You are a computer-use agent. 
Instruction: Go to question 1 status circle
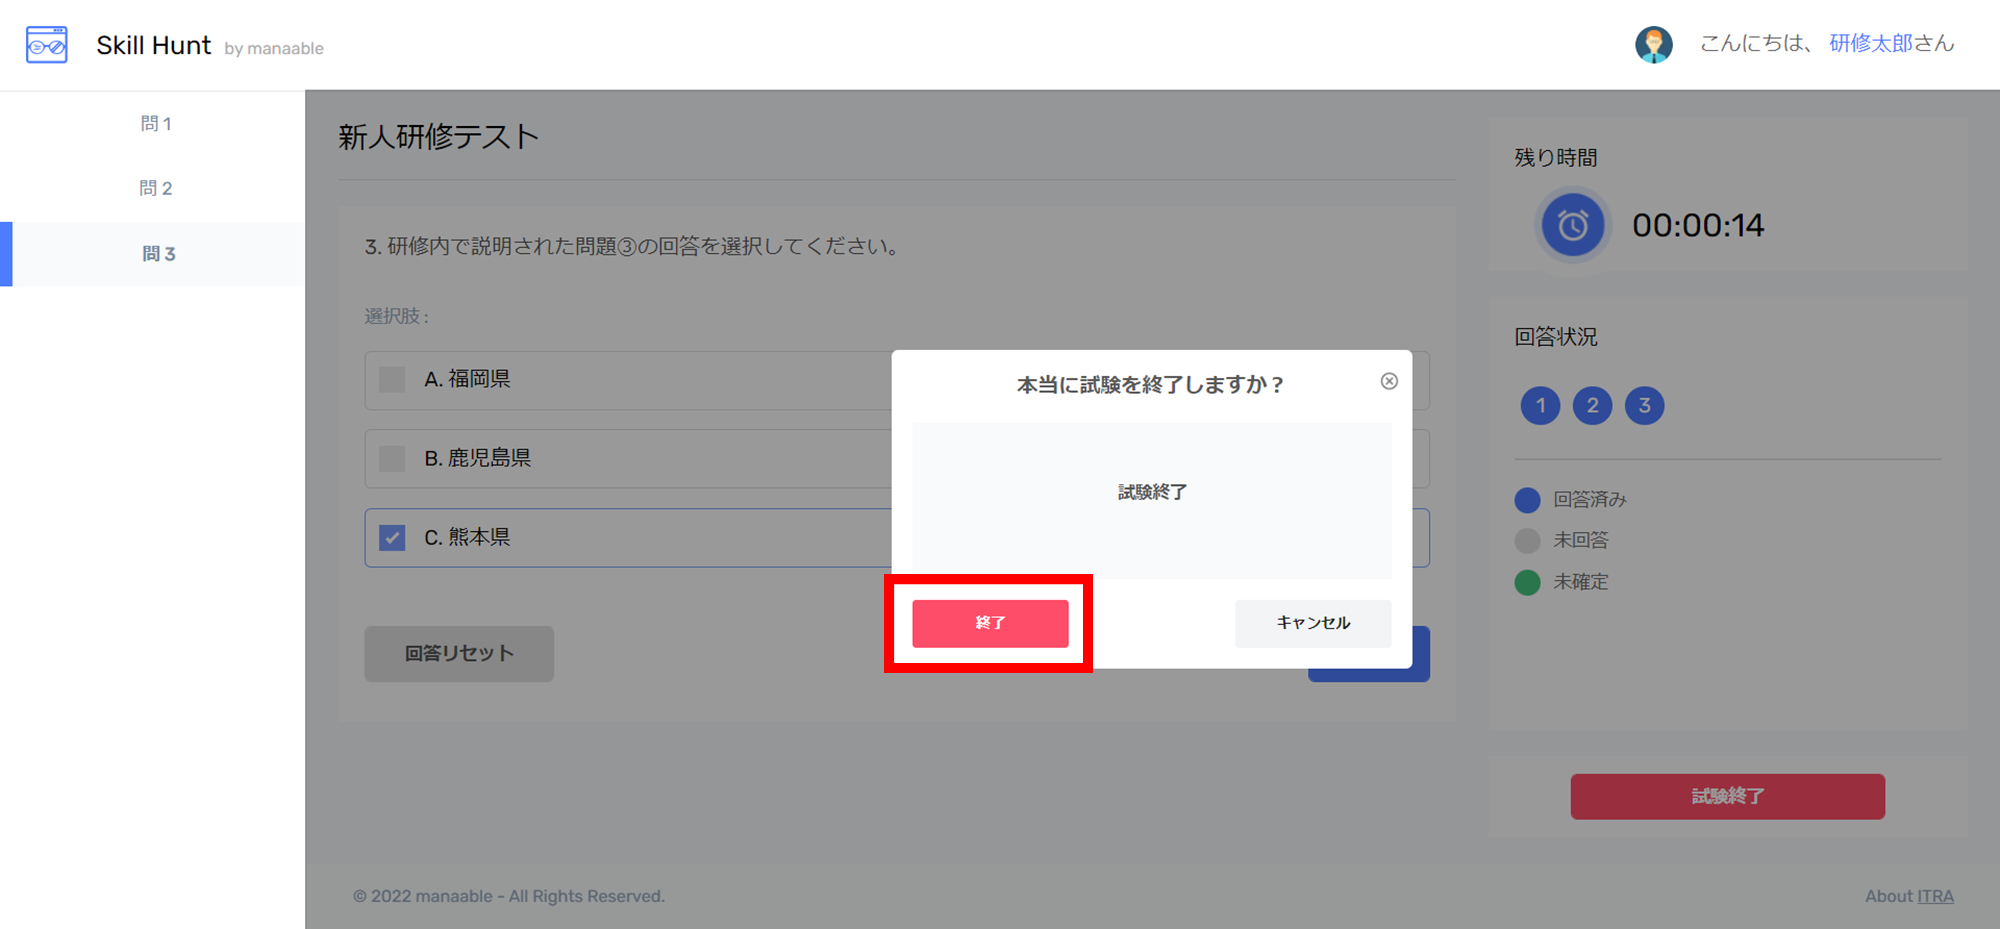pos(1540,405)
